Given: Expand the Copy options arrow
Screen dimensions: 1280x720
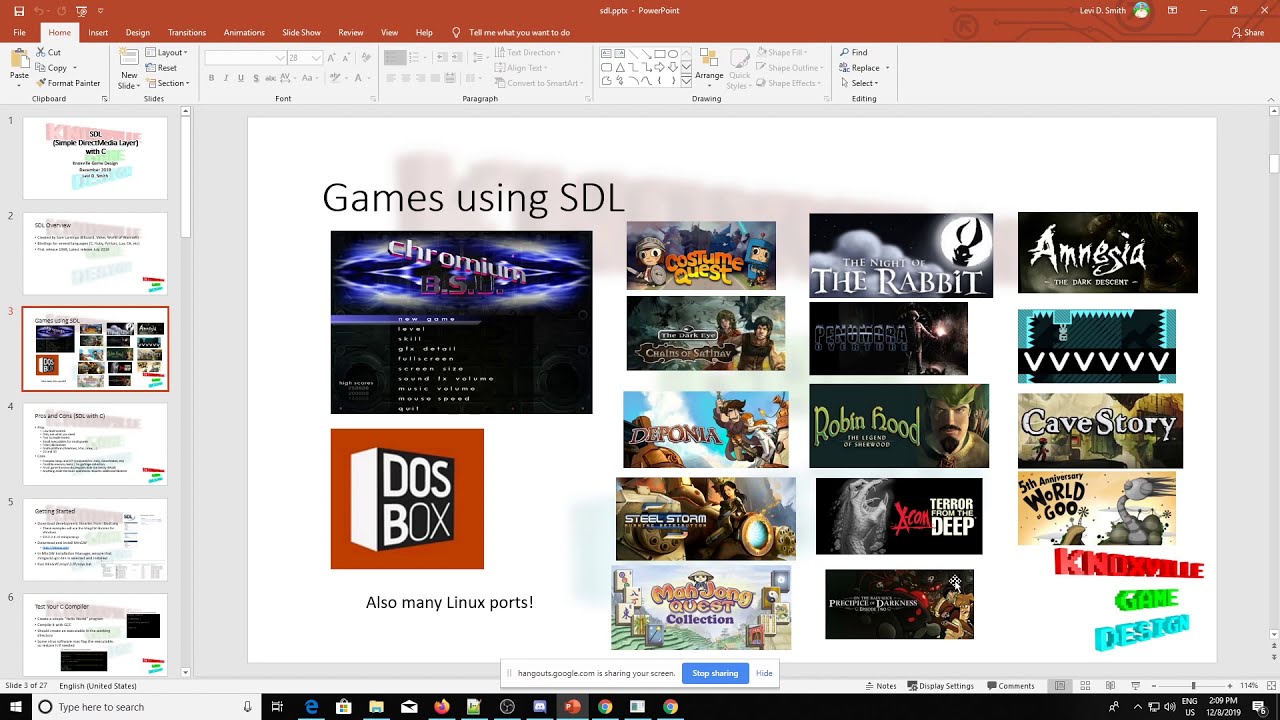Looking at the screenshot, I should tap(77, 68).
